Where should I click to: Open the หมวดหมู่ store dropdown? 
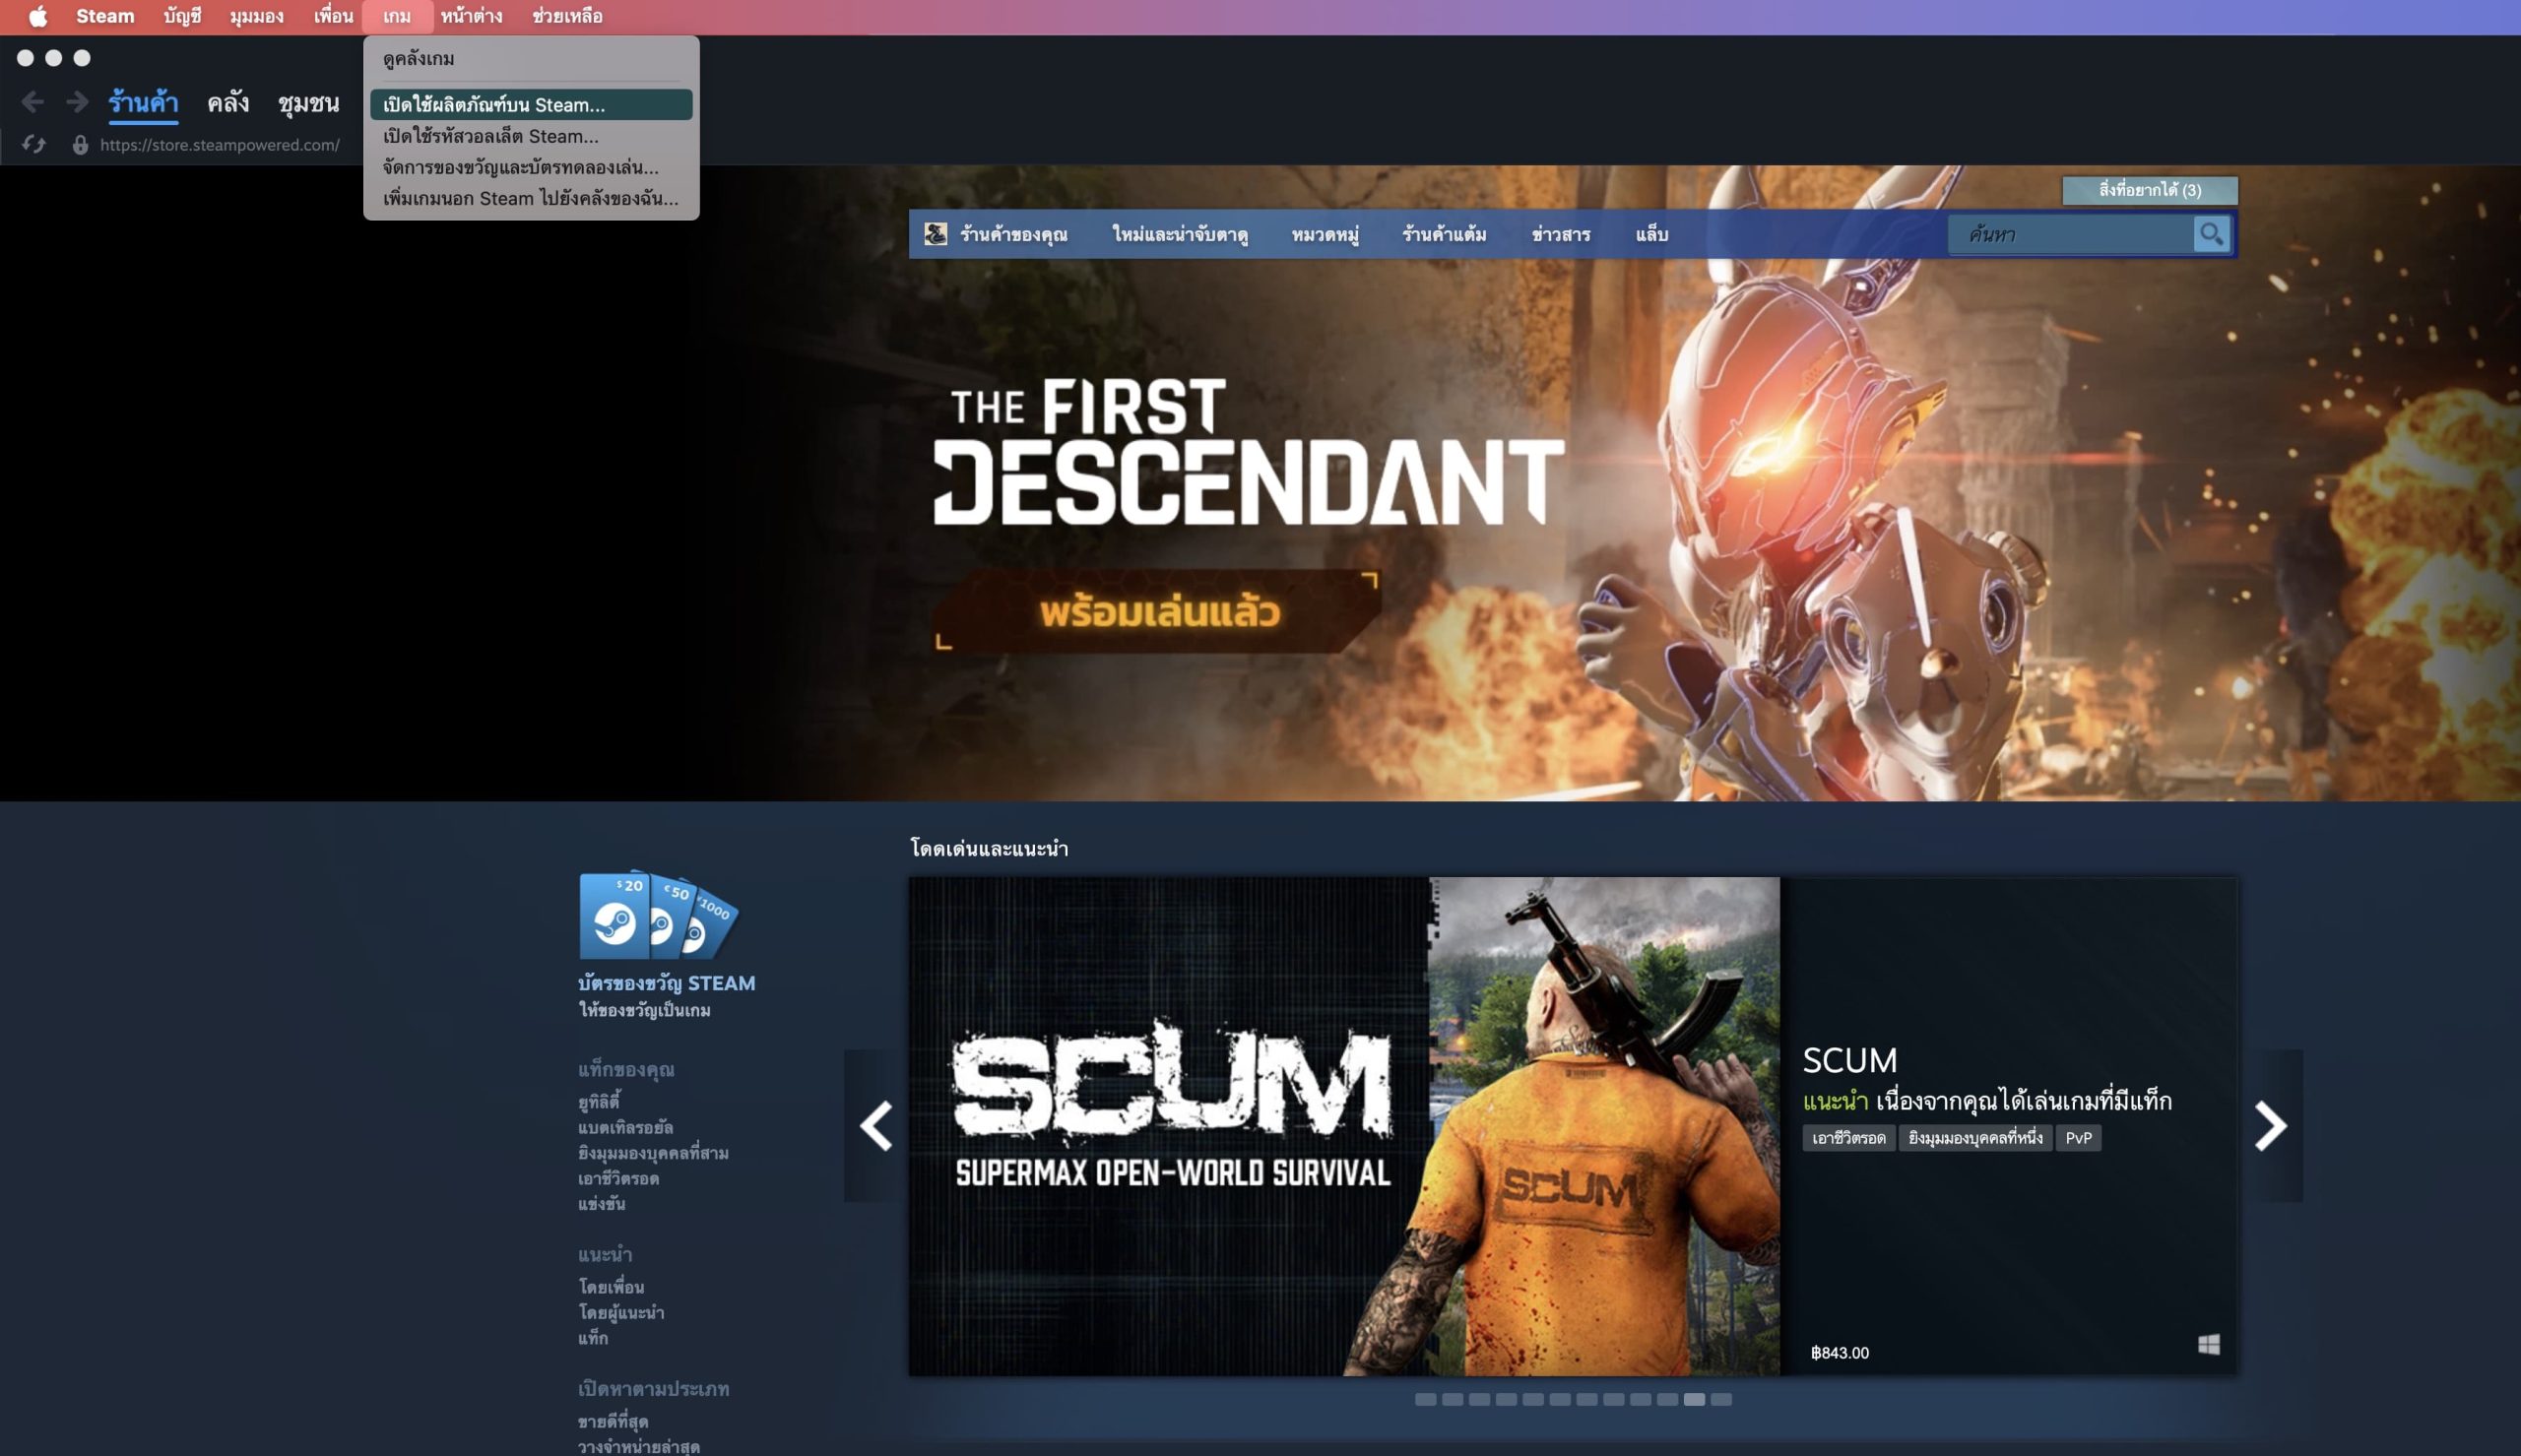point(1325,234)
